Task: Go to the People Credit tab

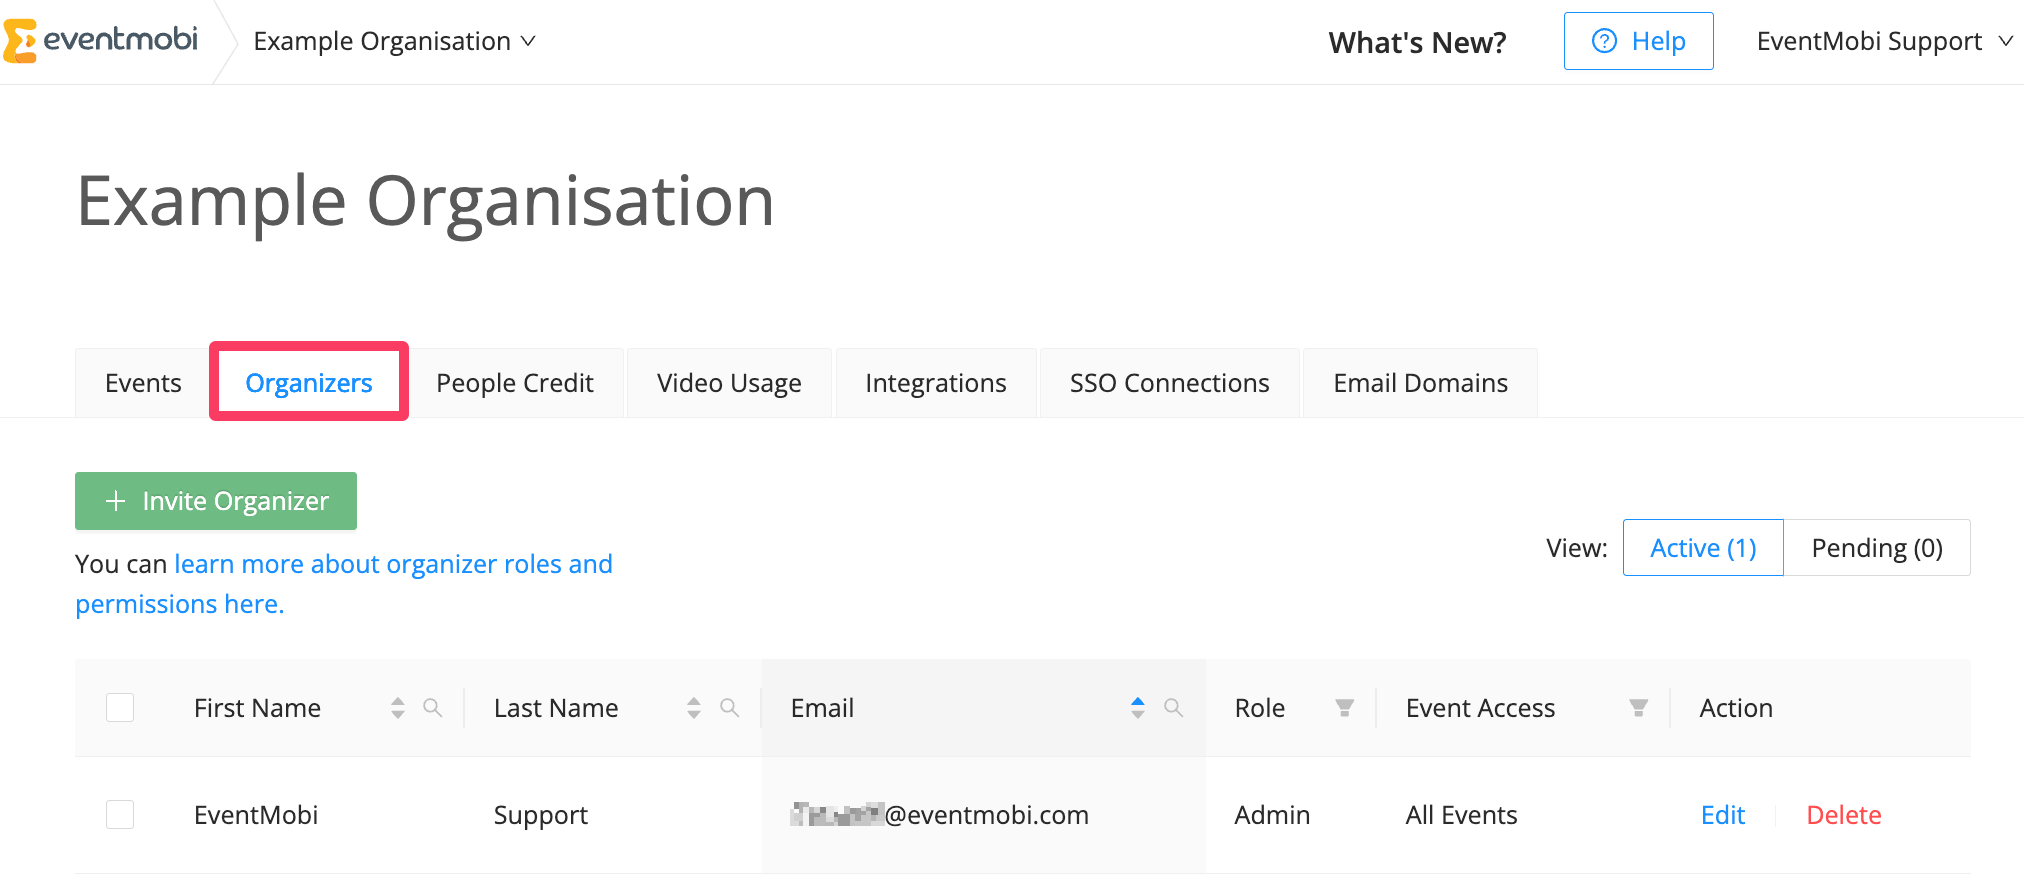Action: click(x=515, y=383)
